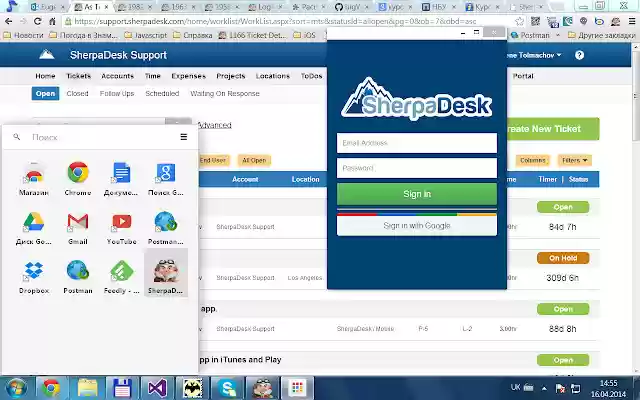Click Create New Ticket button
Viewport: 640px width, 400px height.
(553, 129)
